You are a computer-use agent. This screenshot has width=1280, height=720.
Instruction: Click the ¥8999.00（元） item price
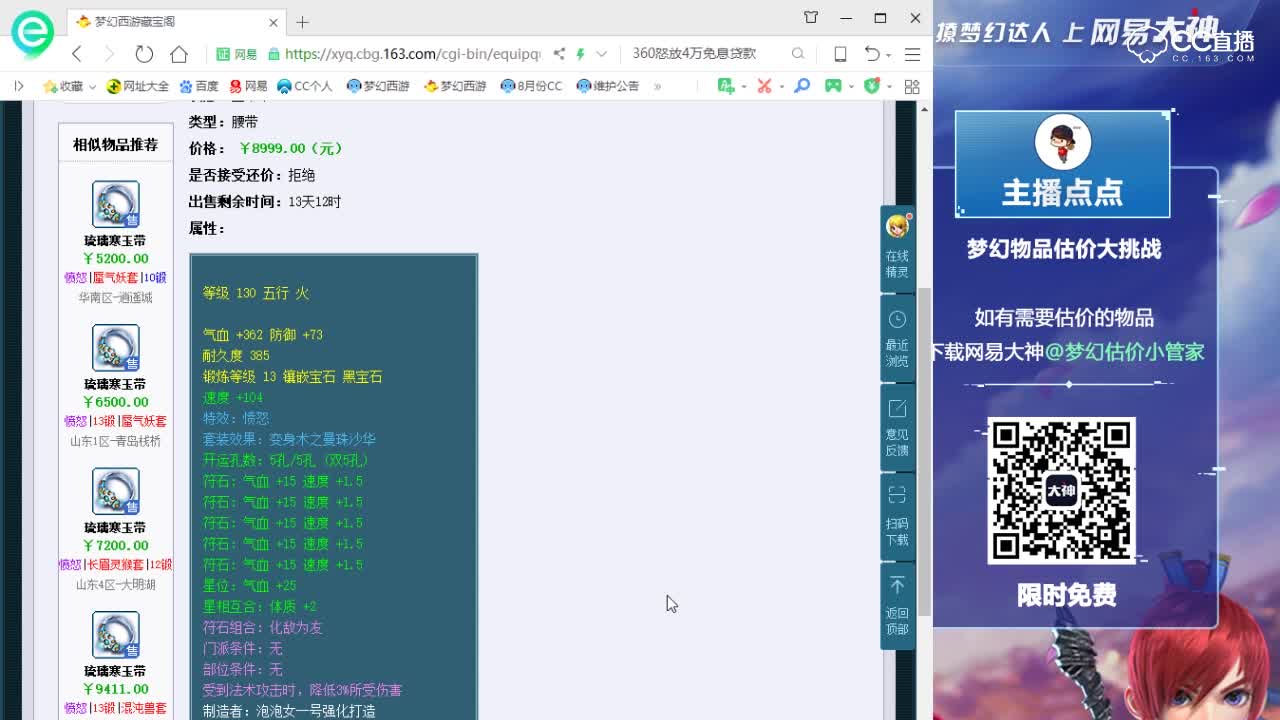[x=291, y=148]
